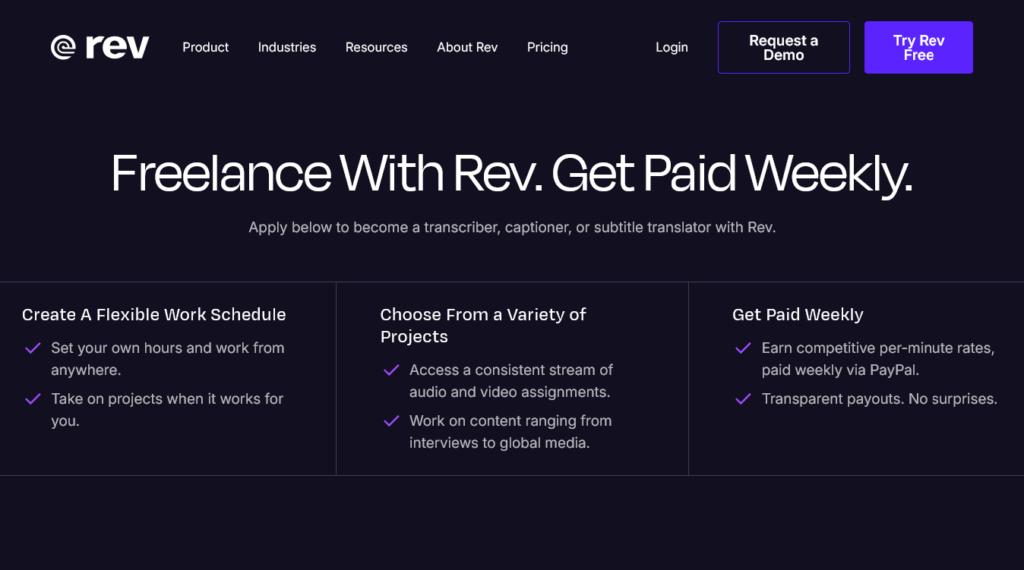Click text 'Work on content ranging from interviews'
The height and width of the screenshot is (570, 1024).
click(x=511, y=432)
